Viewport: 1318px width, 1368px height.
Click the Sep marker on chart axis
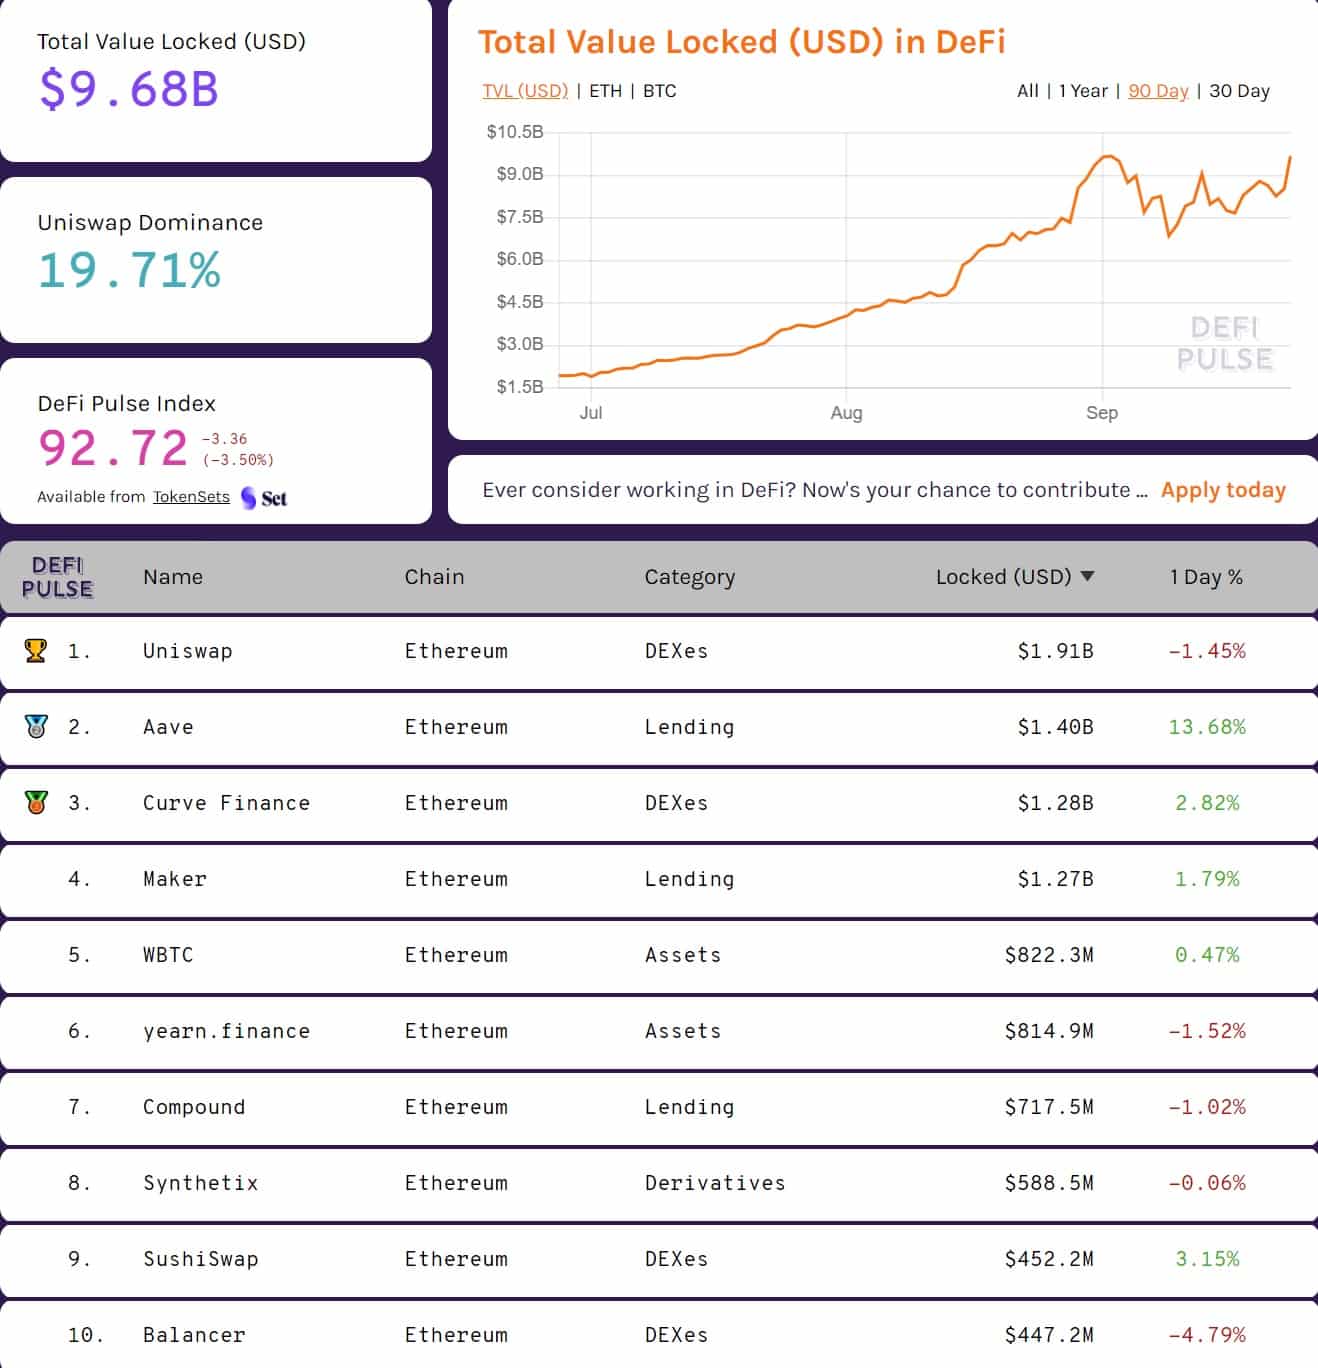pyautogui.click(x=1101, y=413)
